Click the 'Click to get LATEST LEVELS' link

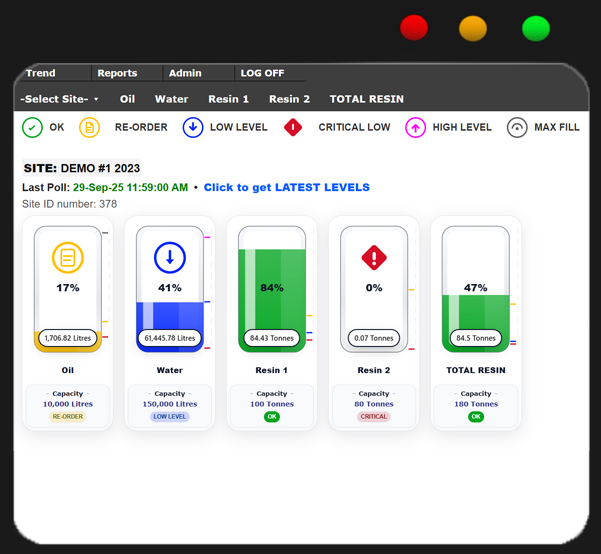pyautogui.click(x=287, y=187)
